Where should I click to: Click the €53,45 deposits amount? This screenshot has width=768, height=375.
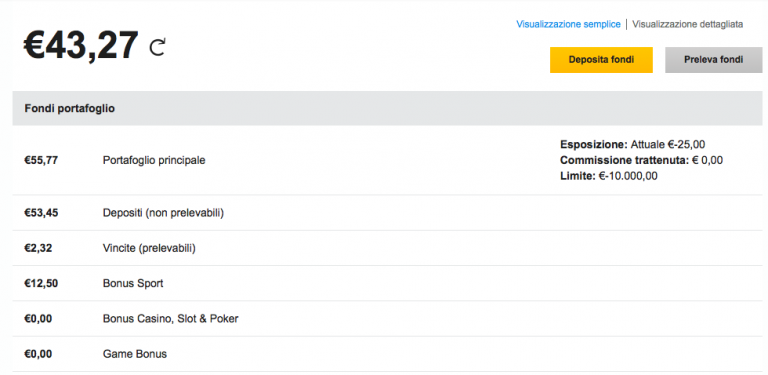41,213
